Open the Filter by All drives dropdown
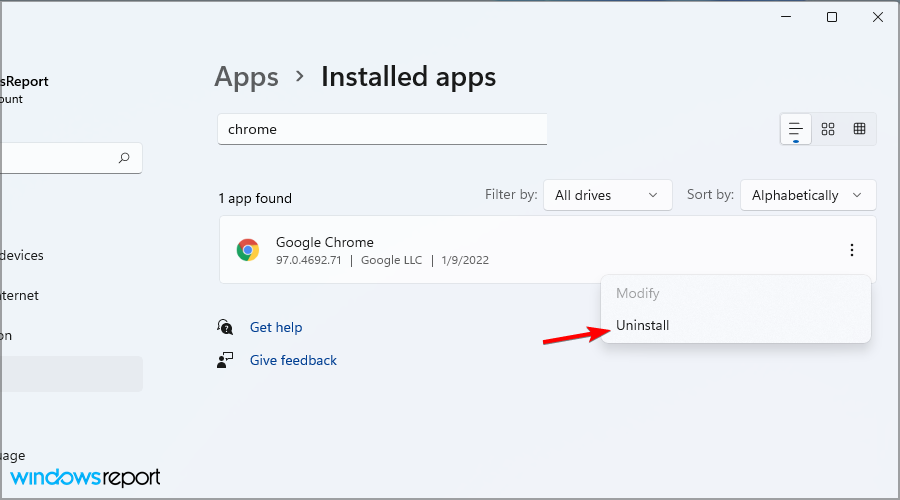The height and width of the screenshot is (500, 900). click(608, 195)
